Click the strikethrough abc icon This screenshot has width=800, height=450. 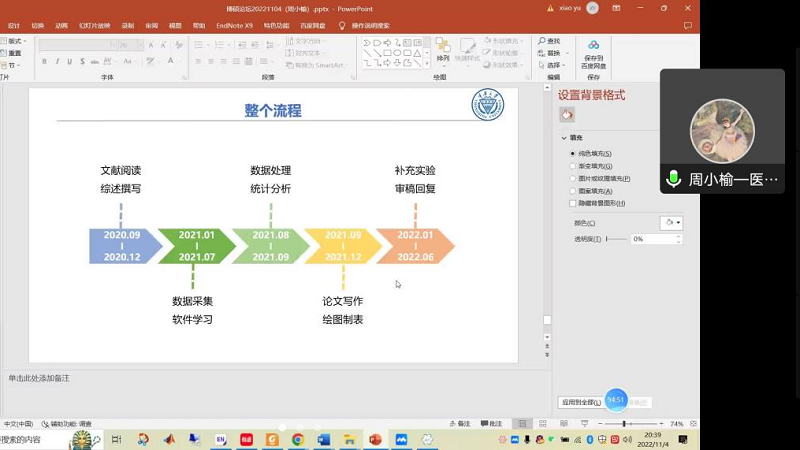(x=94, y=61)
